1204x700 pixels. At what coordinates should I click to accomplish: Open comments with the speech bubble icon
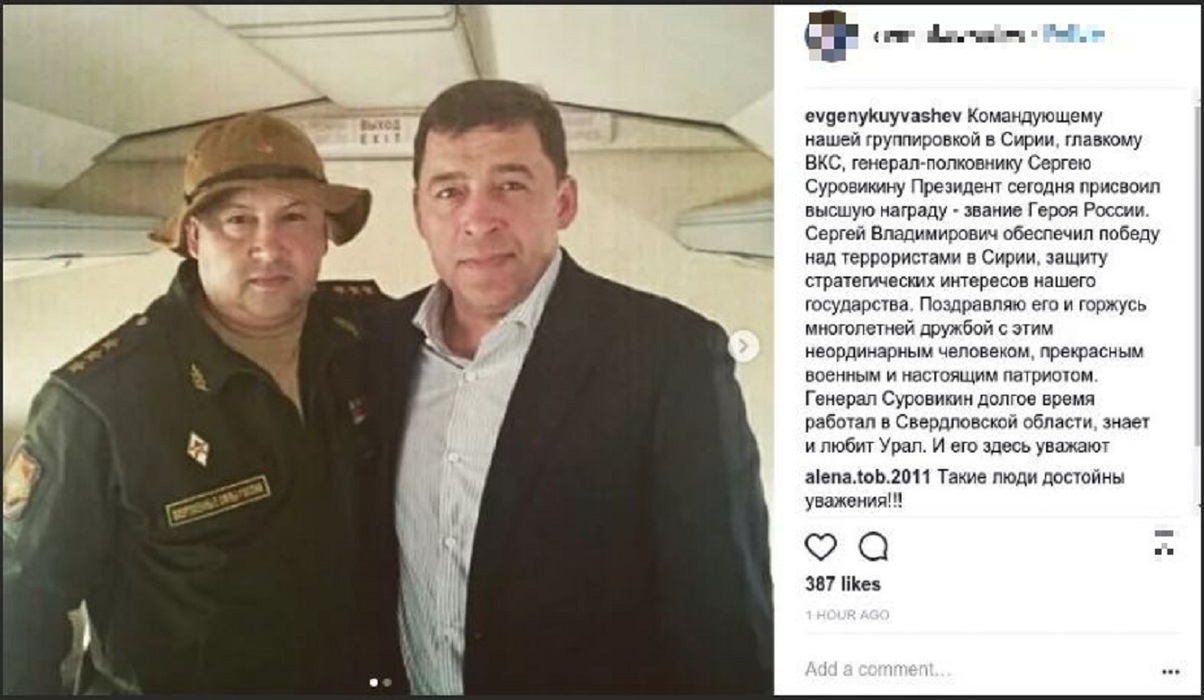(873, 546)
